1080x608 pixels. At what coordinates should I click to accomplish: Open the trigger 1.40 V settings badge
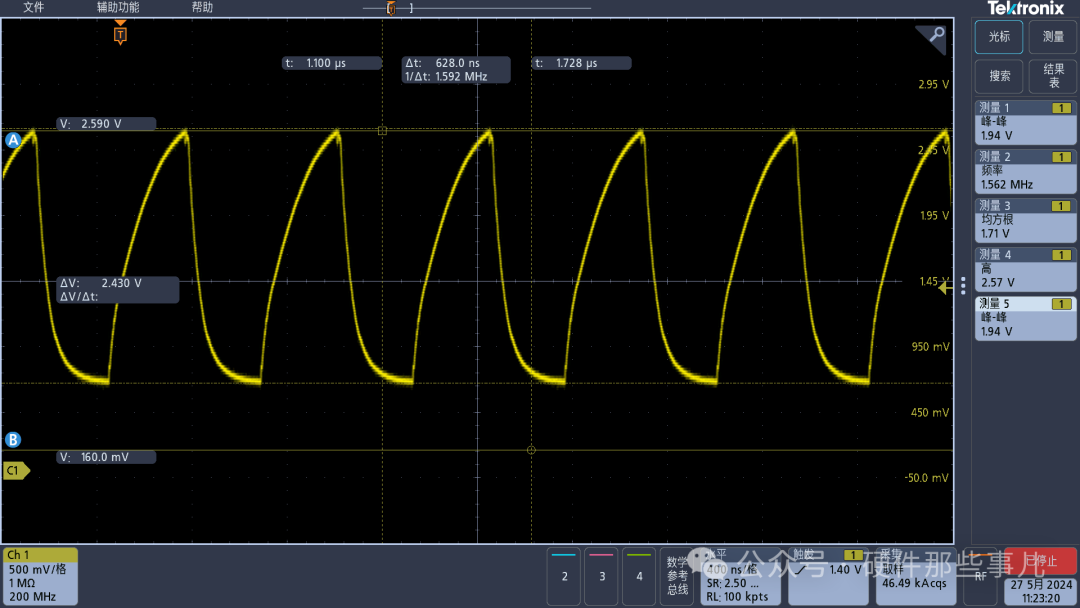(x=827, y=576)
